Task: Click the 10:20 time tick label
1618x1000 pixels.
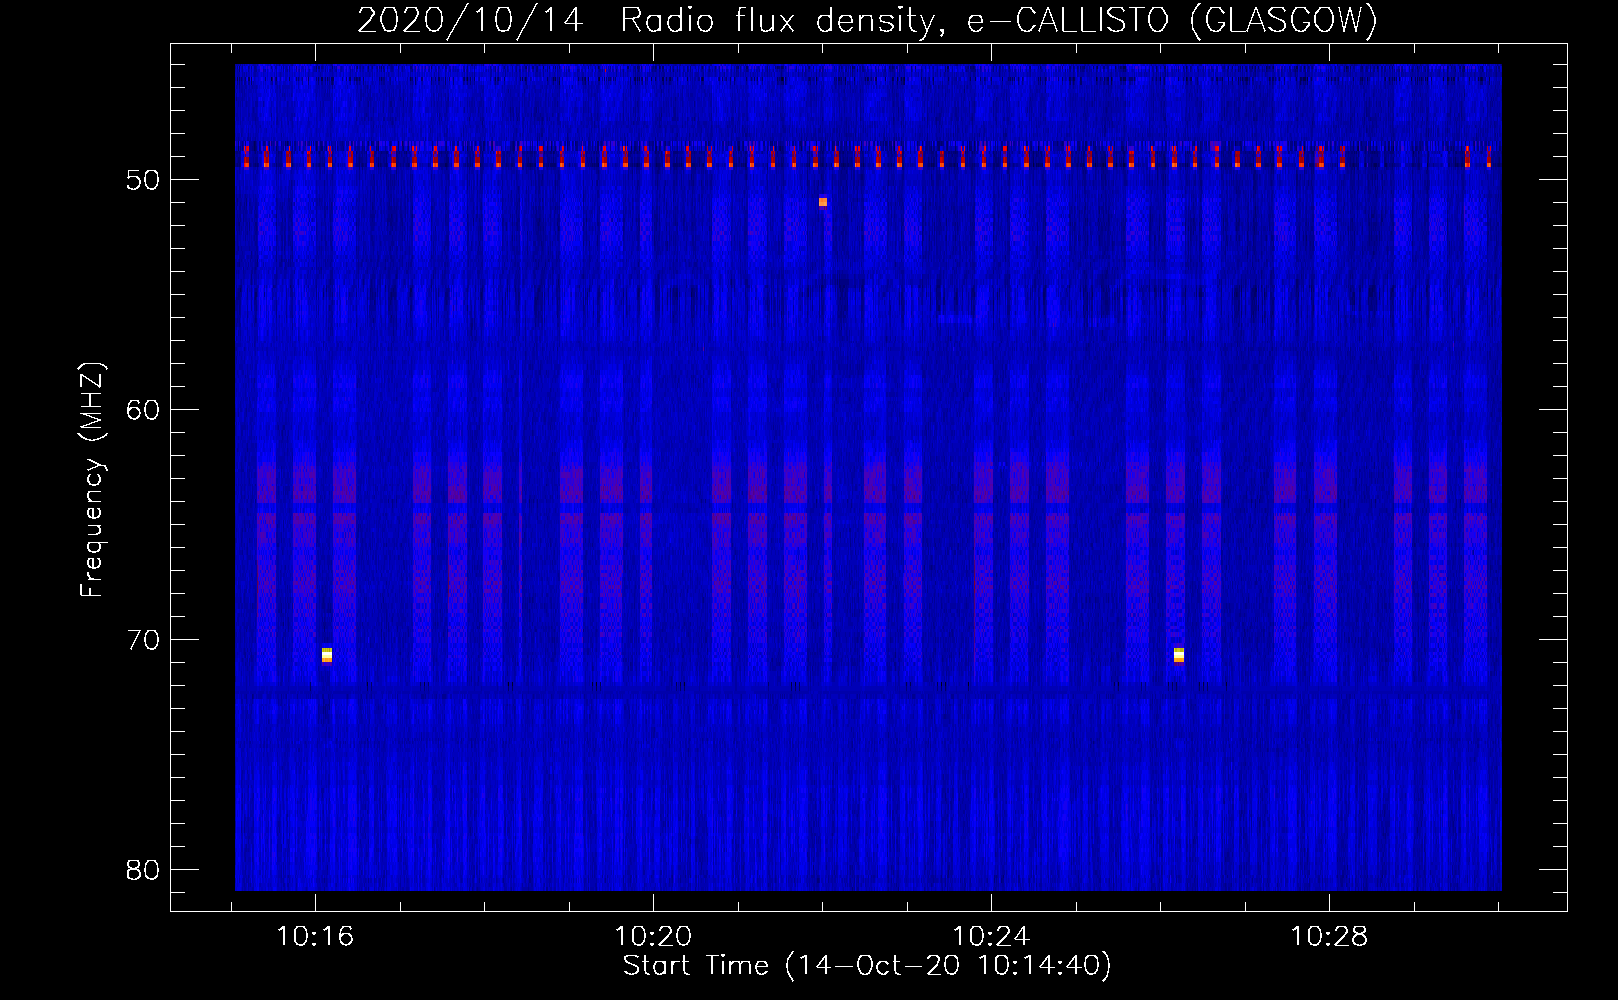Action: click(x=653, y=937)
